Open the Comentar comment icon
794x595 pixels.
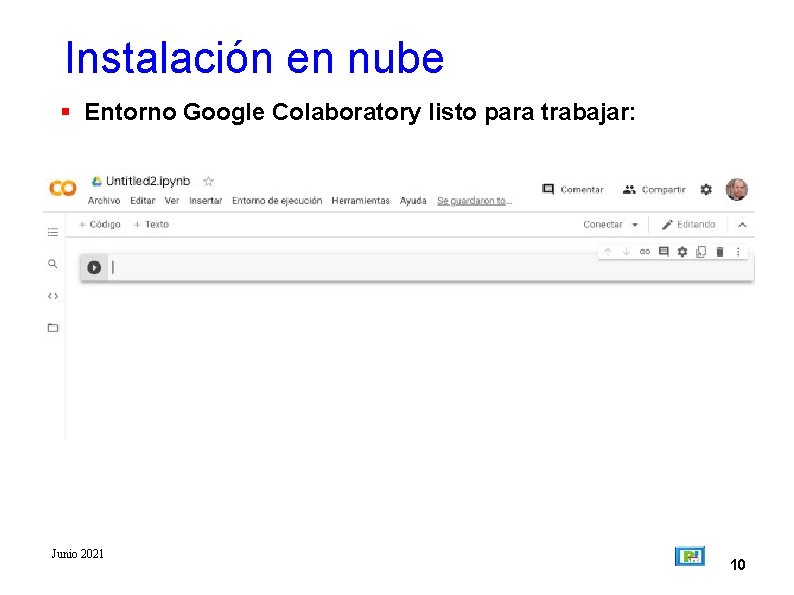click(x=548, y=189)
